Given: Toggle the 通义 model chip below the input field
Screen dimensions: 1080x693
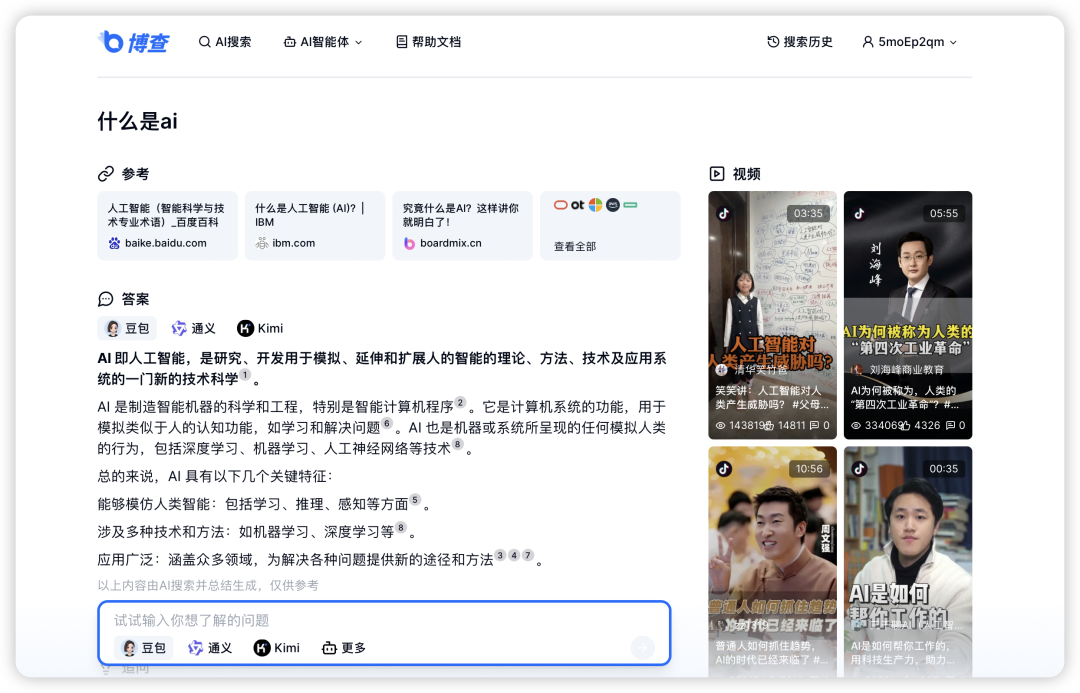Looking at the screenshot, I should tap(210, 647).
